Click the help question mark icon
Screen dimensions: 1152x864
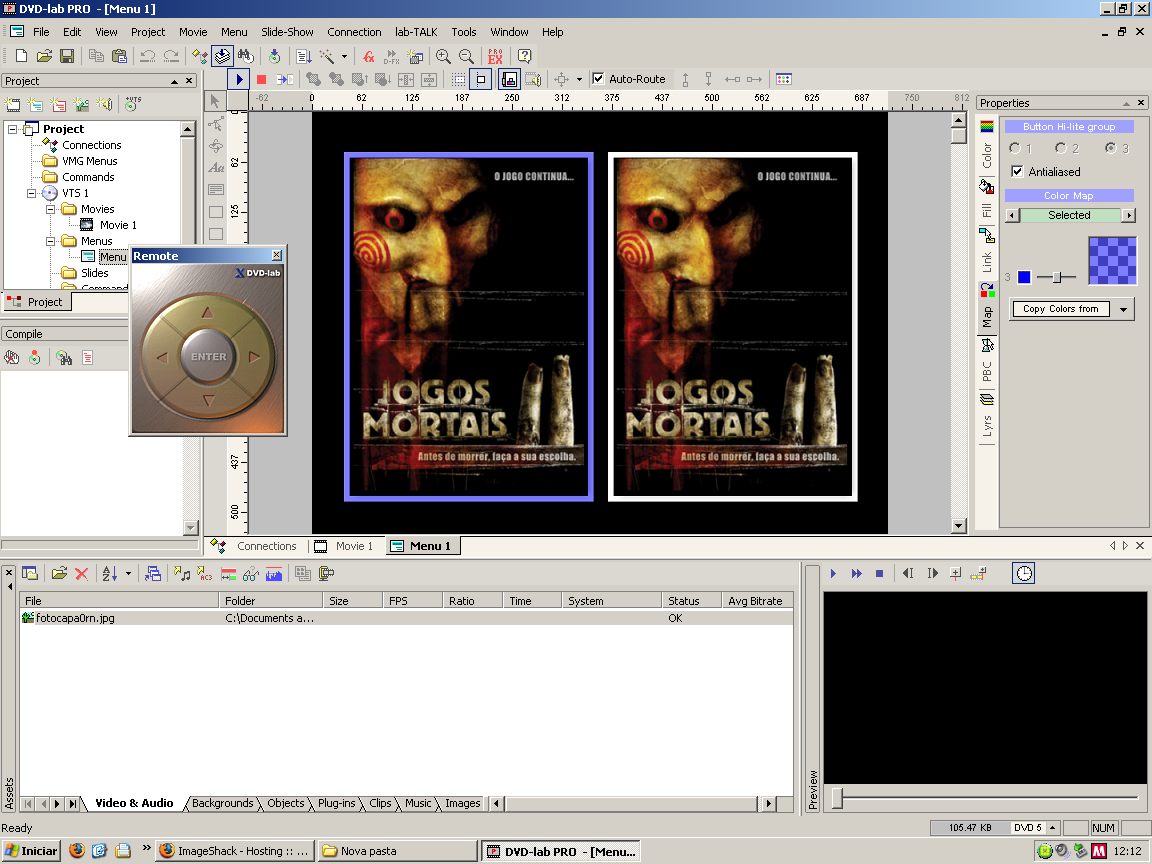click(525, 56)
